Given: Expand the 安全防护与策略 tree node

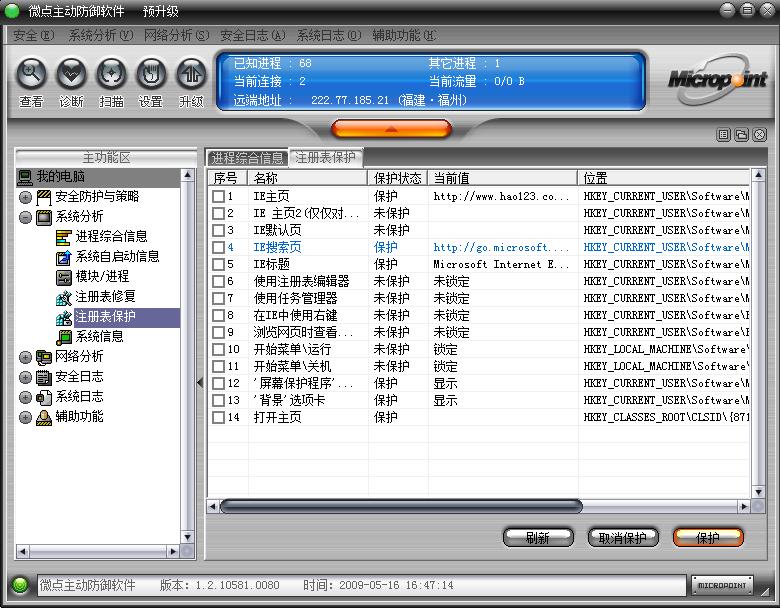Looking at the screenshot, I should coord(25,198).
